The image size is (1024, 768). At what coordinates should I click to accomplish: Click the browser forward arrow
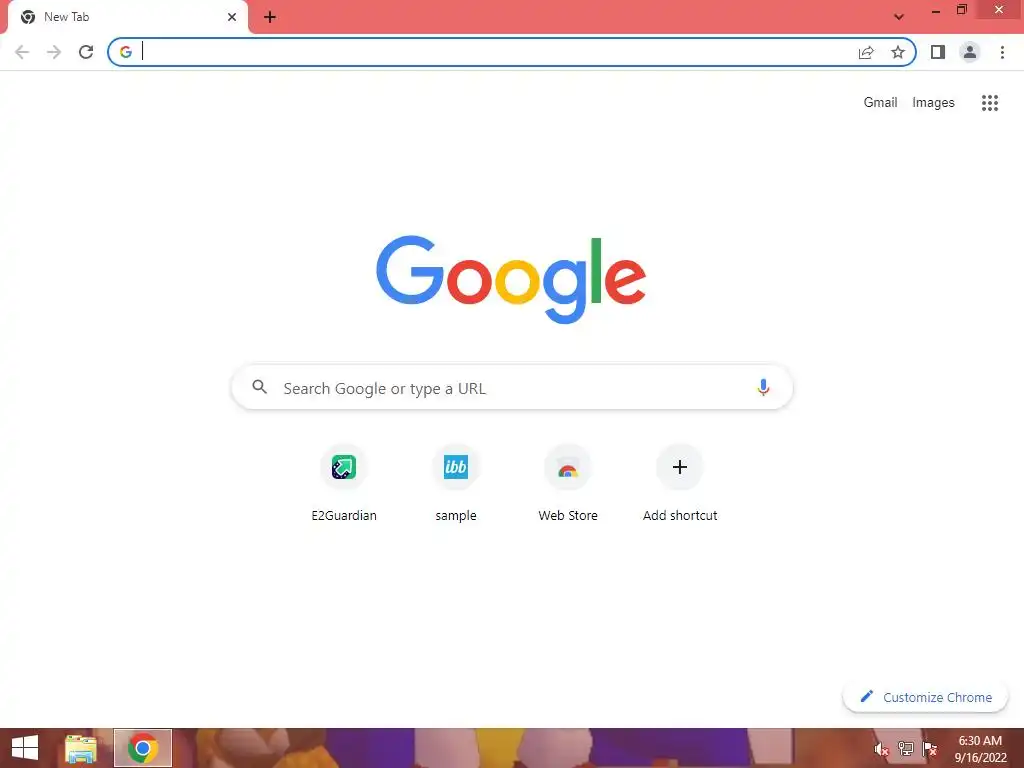coord(54,52)
